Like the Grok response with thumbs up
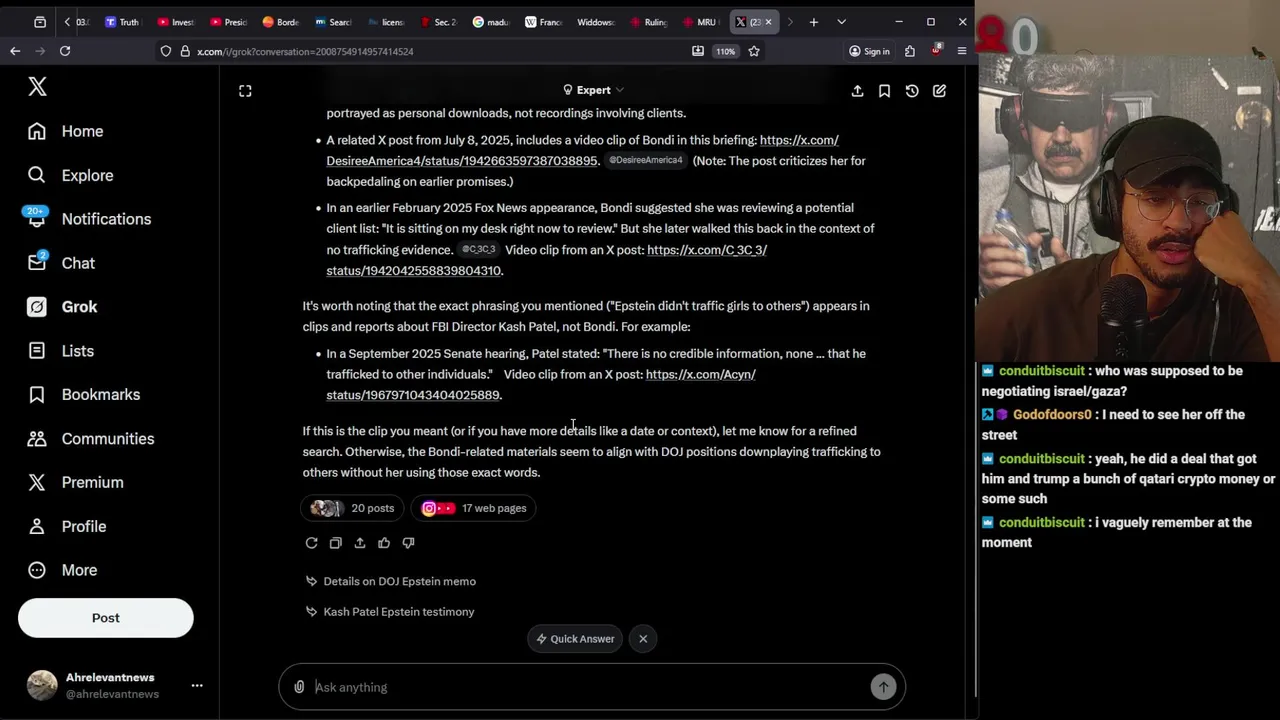 point(384,543)
